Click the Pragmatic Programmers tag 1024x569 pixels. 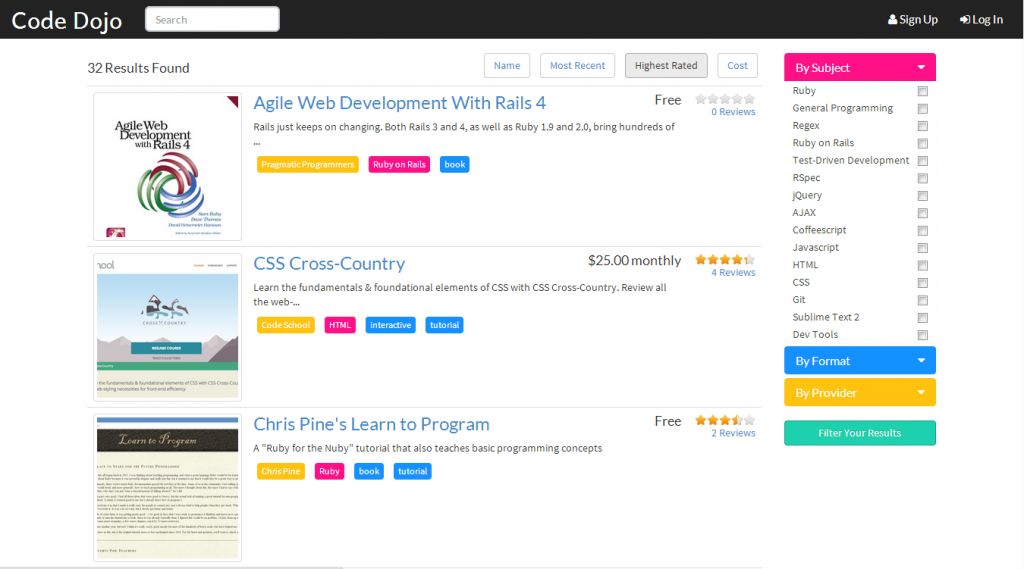click(308, 165)
